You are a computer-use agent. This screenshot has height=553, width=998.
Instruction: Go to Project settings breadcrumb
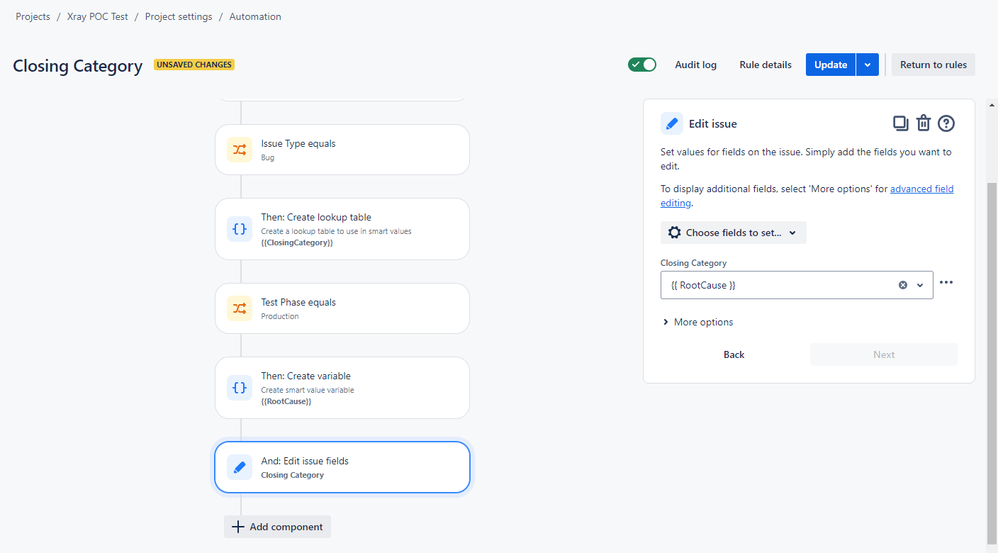click(178, 17)
